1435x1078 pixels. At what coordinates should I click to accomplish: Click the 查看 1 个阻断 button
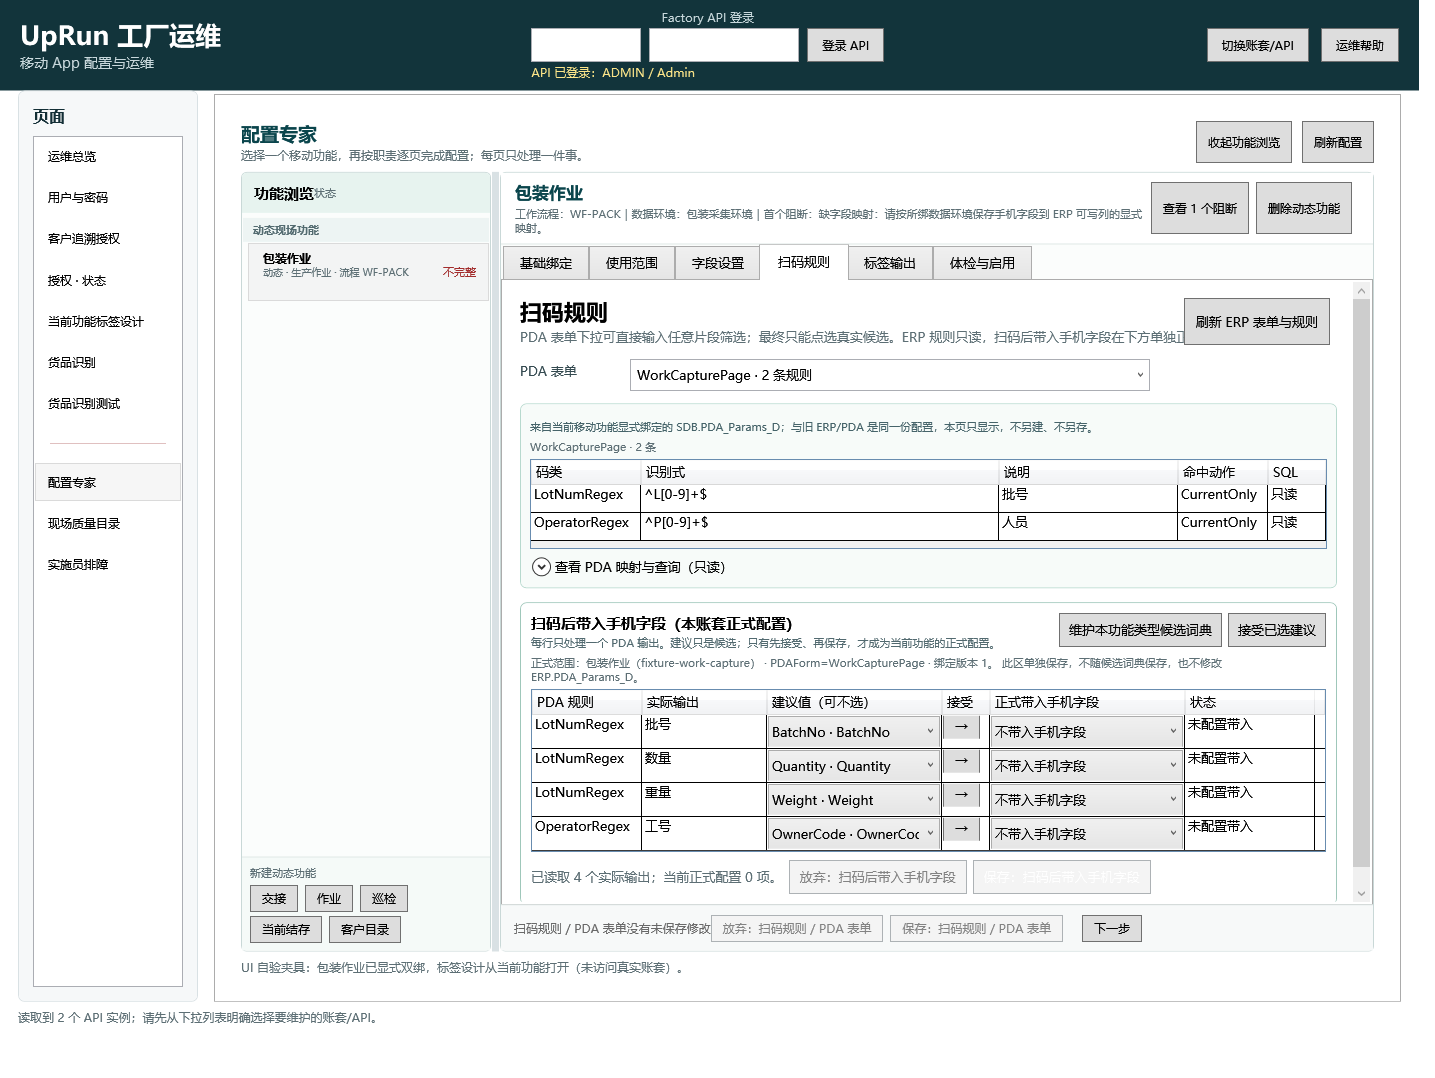[1199, 208]
